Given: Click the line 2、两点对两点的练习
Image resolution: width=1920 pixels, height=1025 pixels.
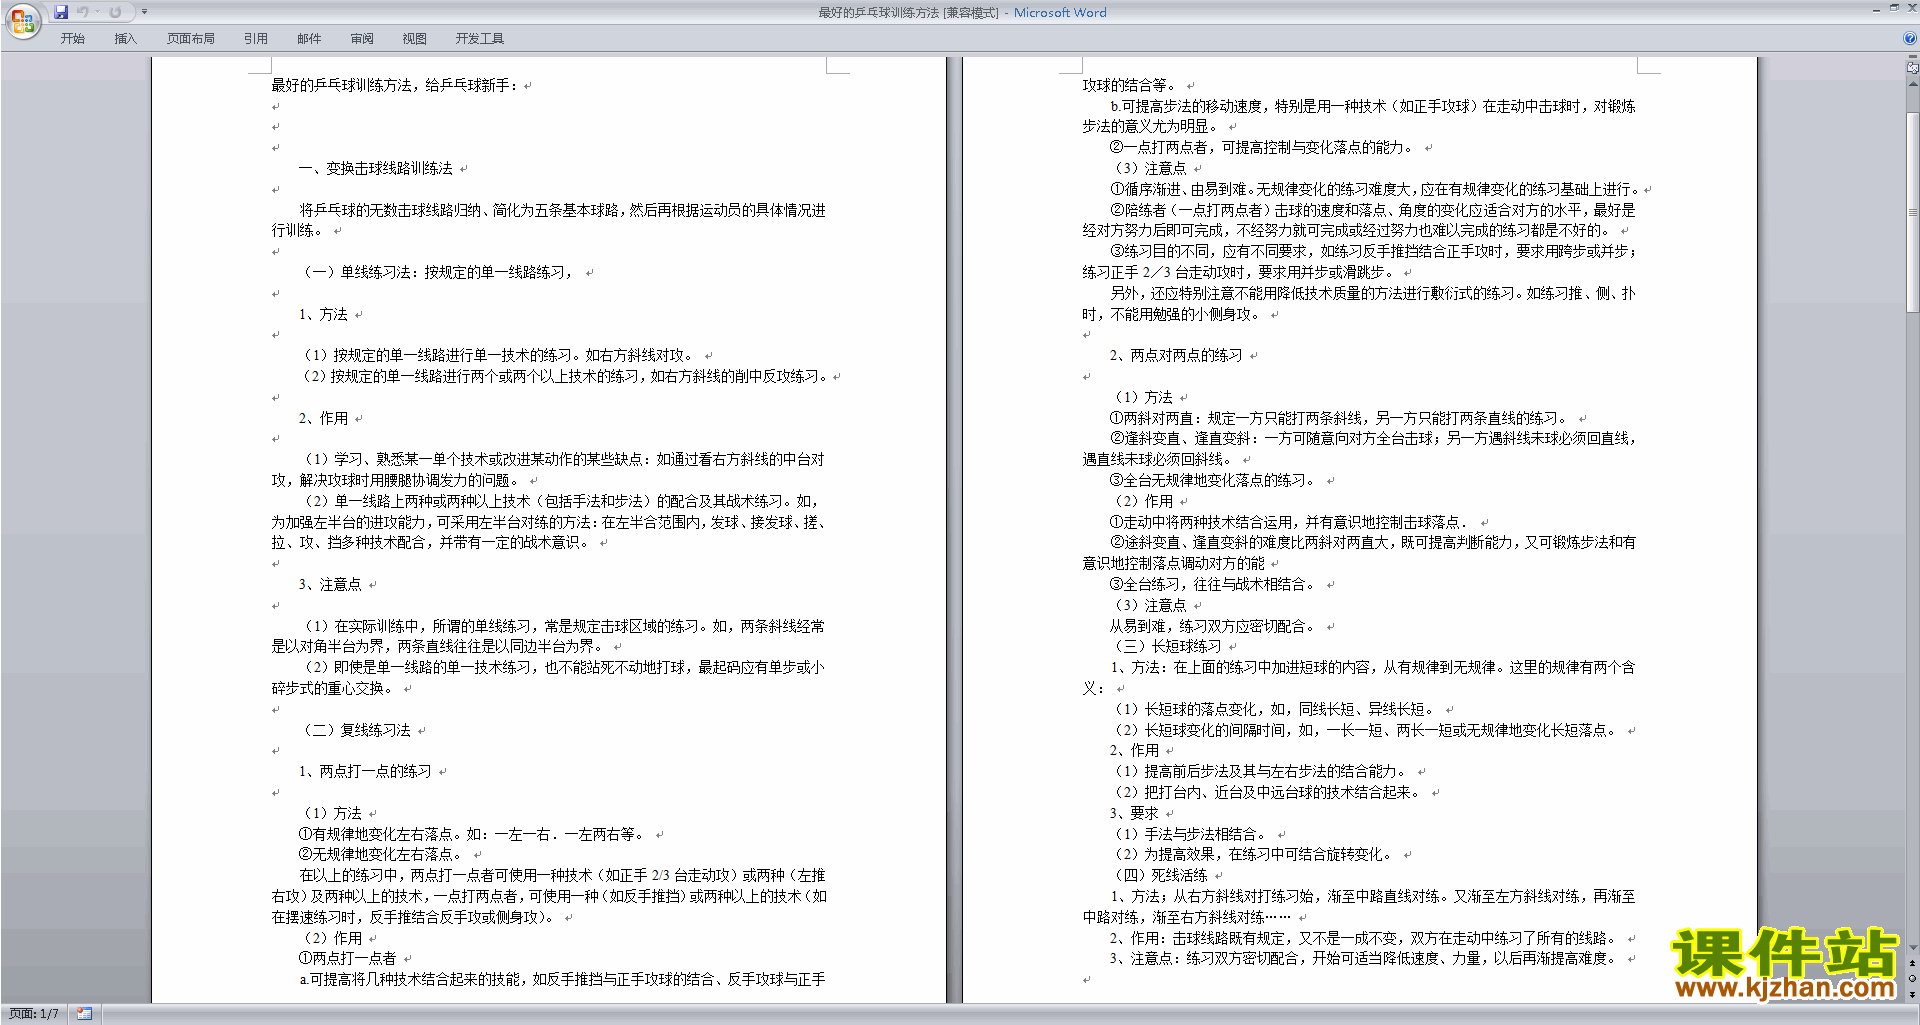Looking at the screenshot, I should click(1176, 355).
